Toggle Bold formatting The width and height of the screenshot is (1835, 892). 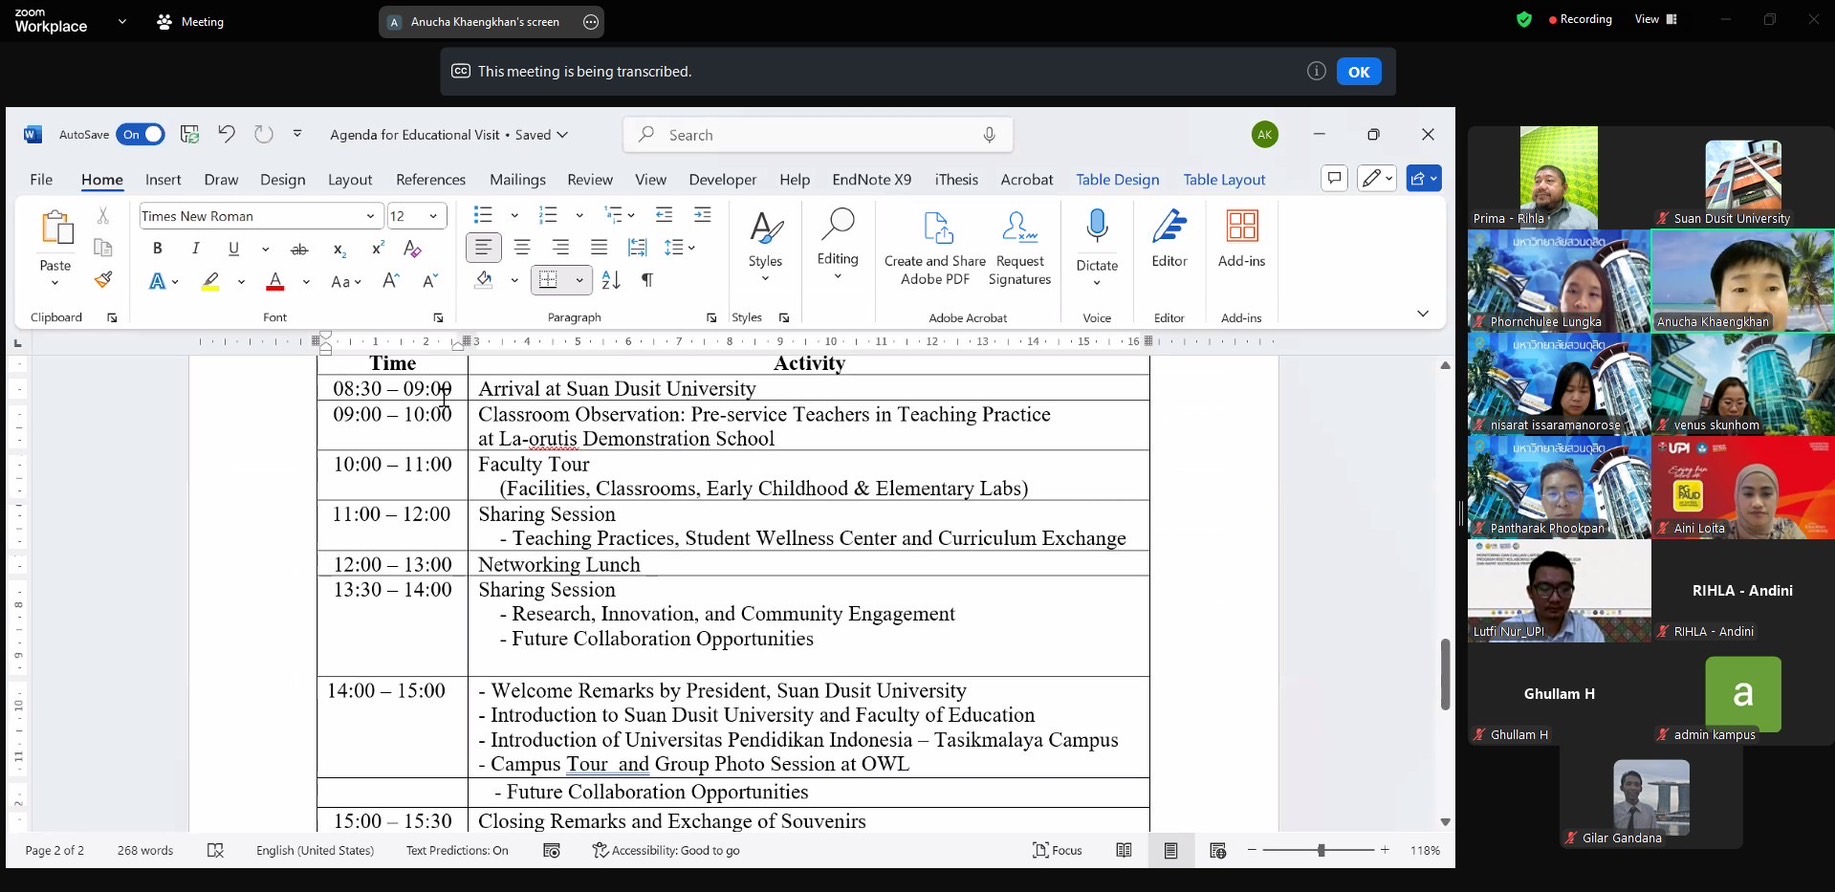coord(157,249)
